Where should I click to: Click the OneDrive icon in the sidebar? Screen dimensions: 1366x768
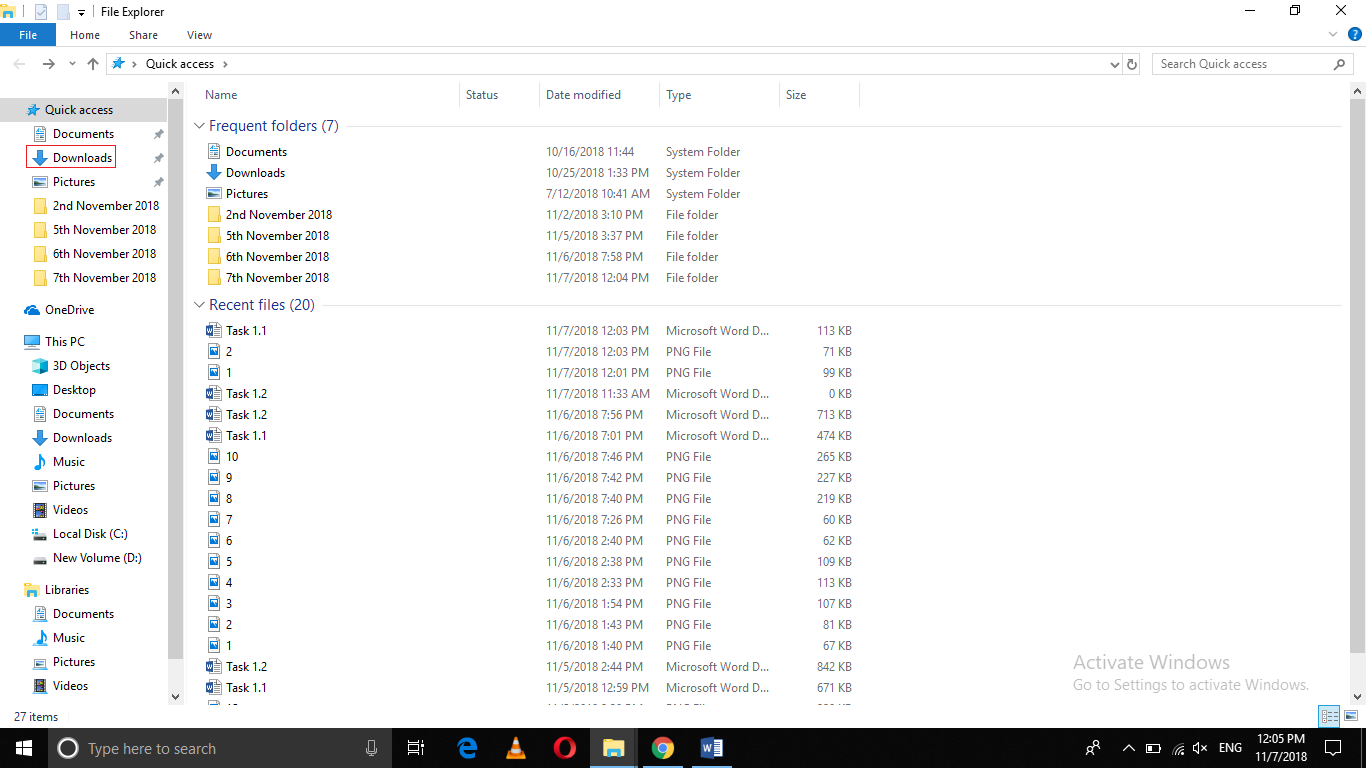31,309
